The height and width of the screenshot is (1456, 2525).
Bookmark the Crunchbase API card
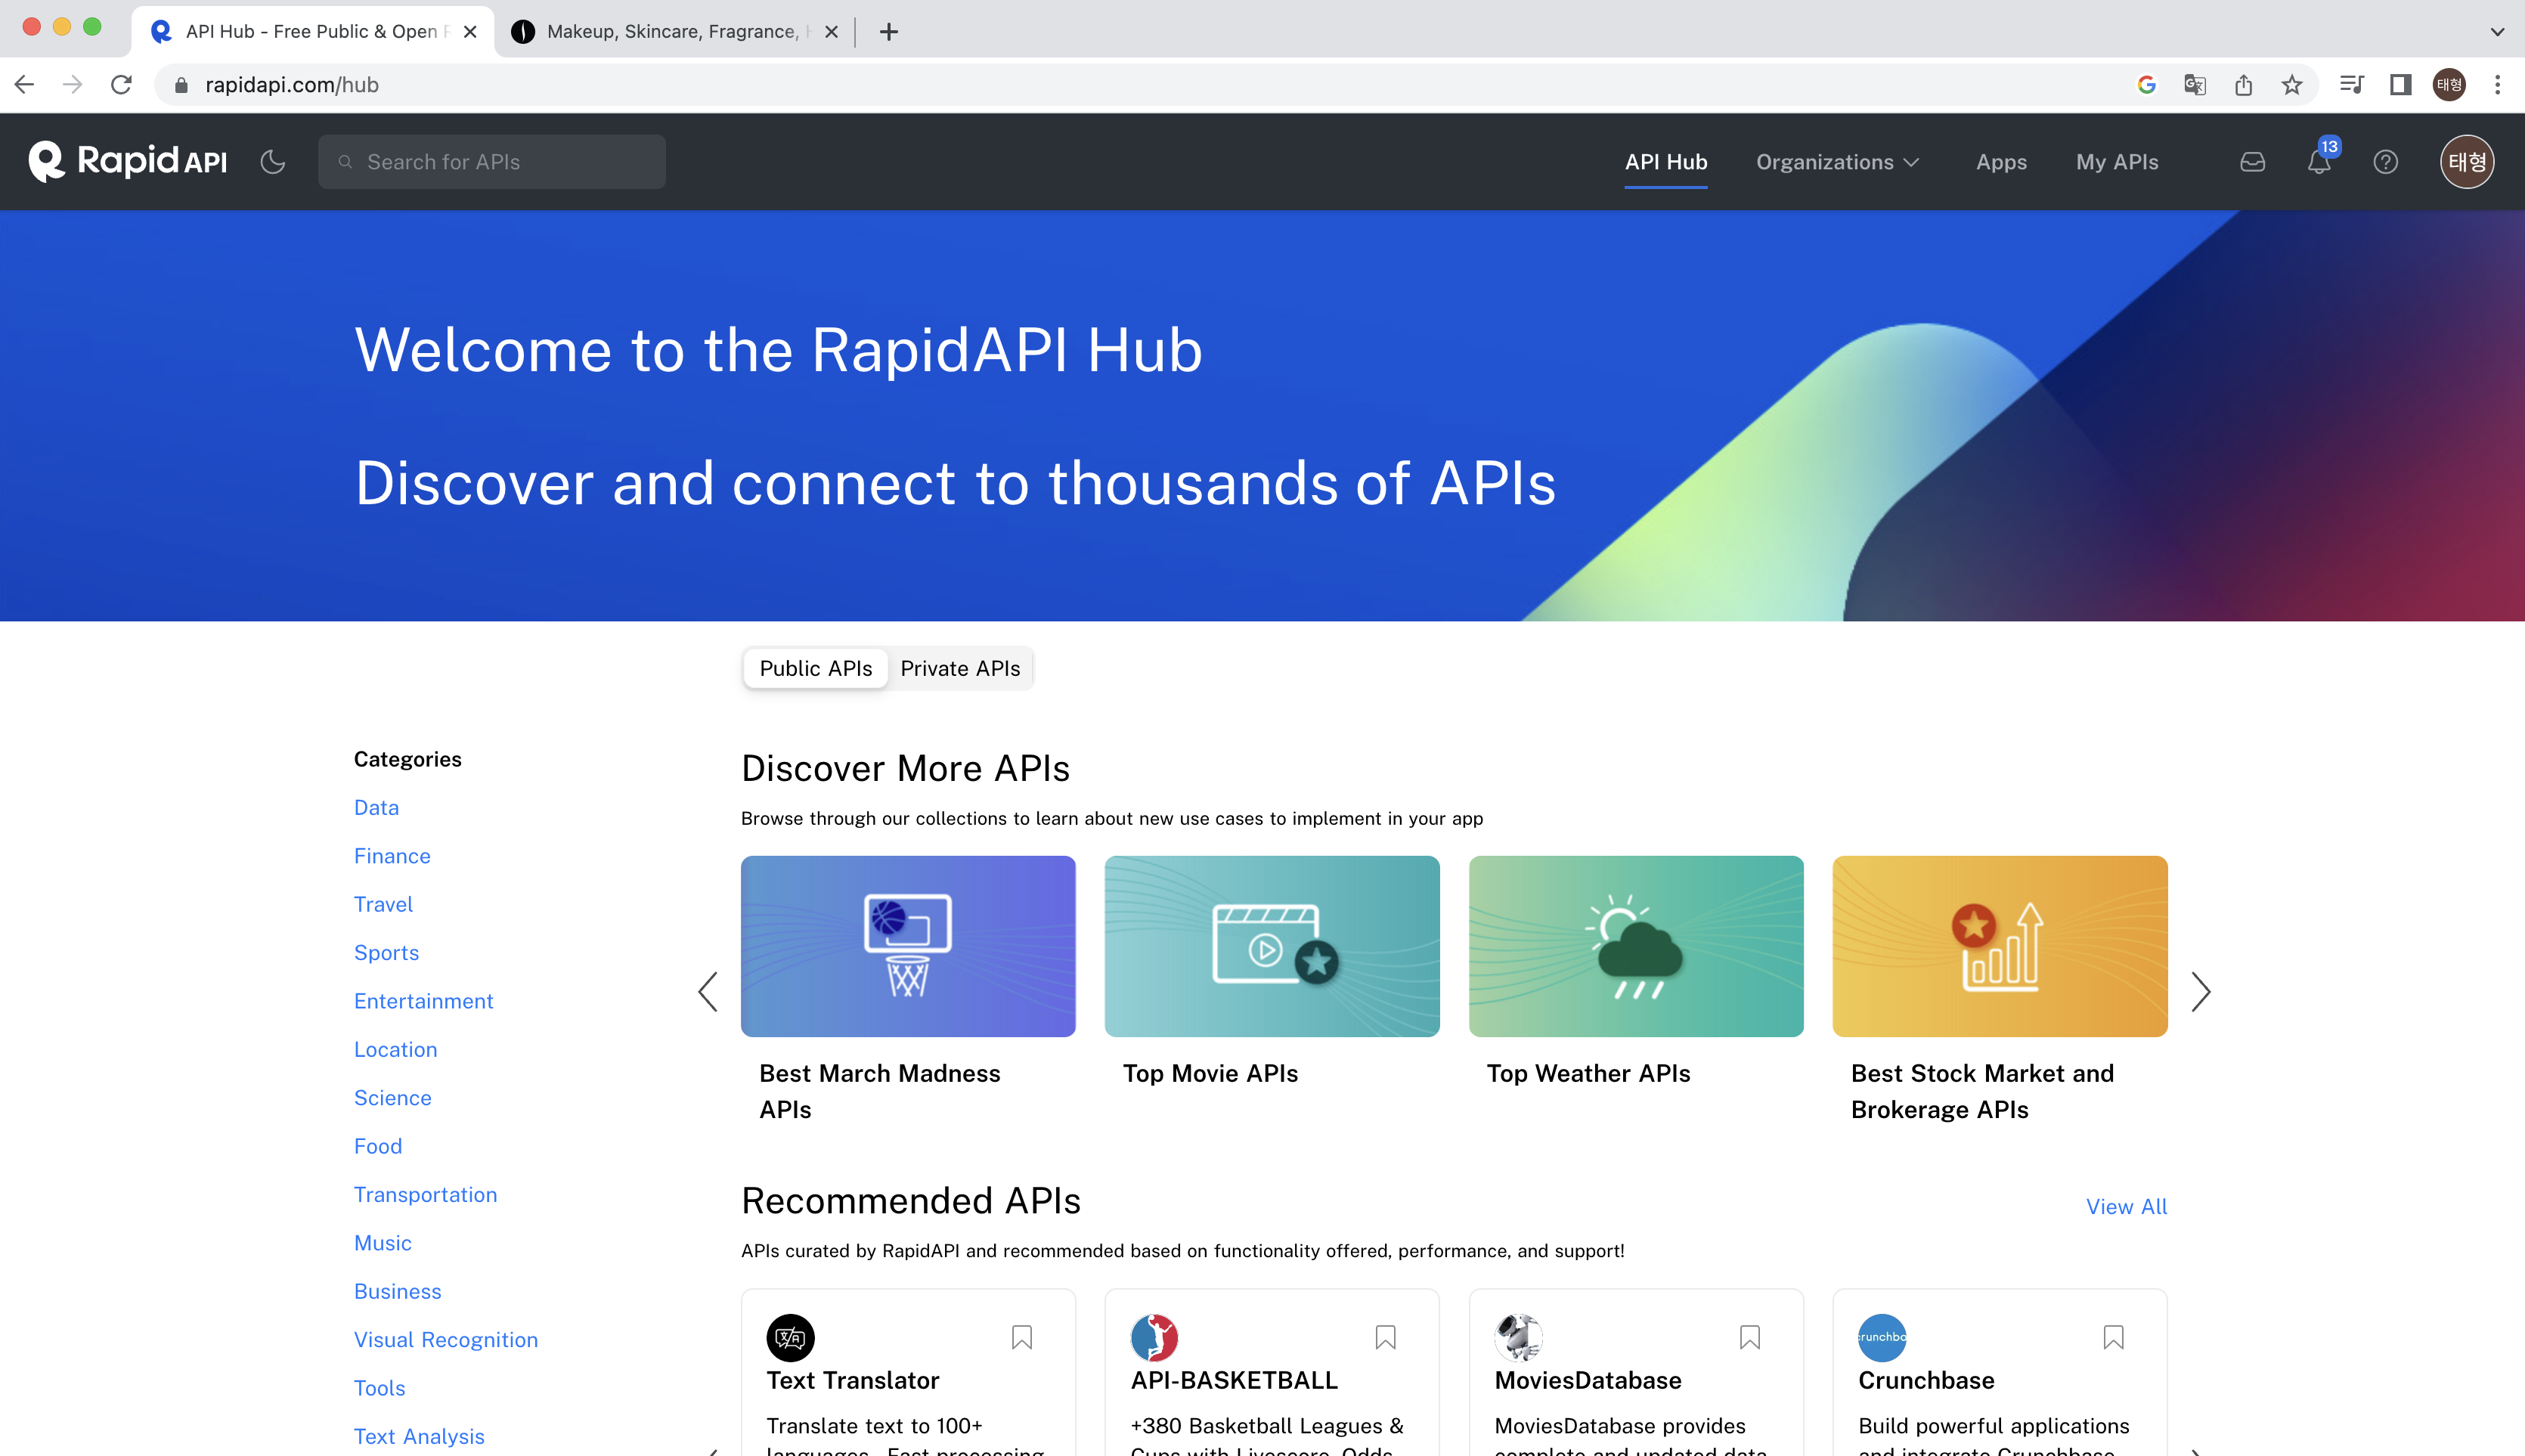[x=2113, y=1337]
